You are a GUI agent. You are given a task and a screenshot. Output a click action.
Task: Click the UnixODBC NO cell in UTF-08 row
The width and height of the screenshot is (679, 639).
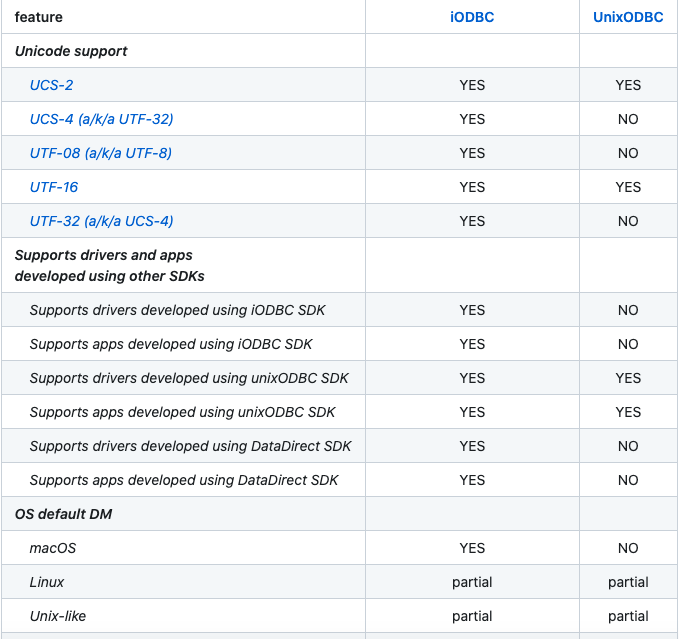point(628,153)
